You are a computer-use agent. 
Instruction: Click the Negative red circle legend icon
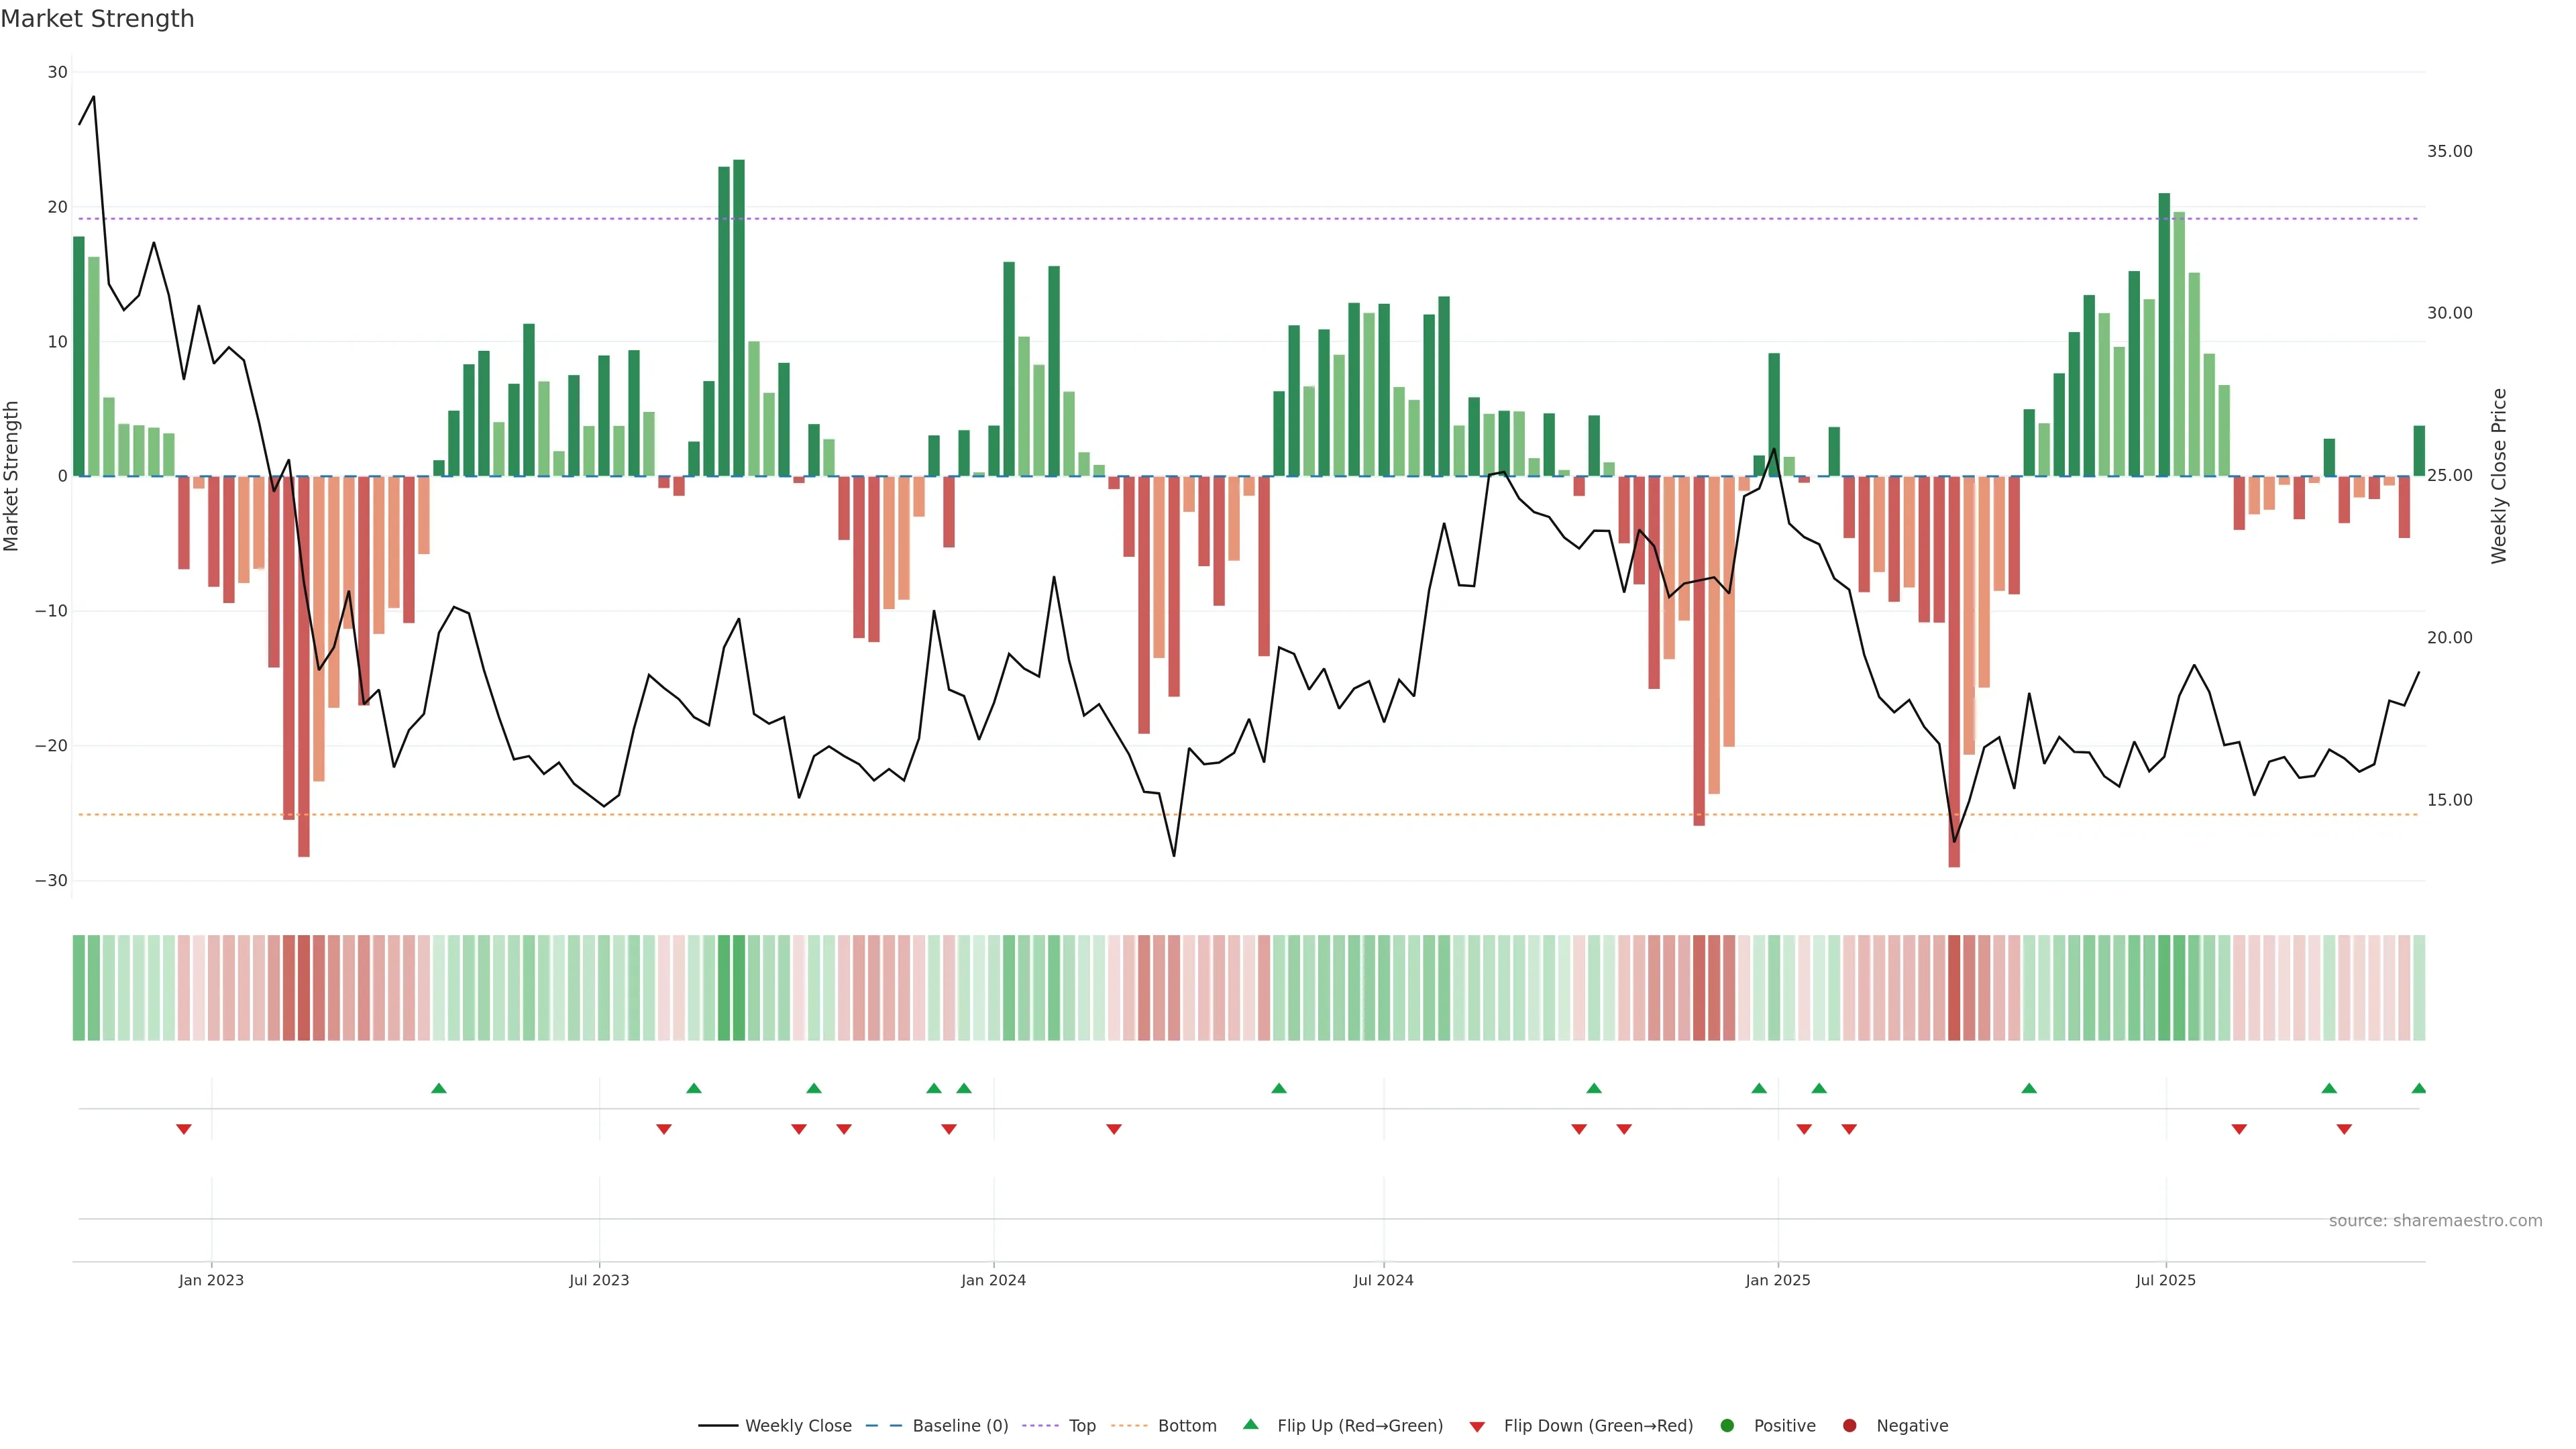(x=1849, y=1425)
